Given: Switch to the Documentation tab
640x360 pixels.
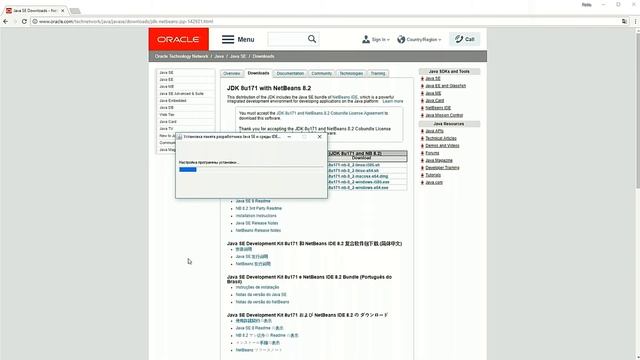Looking at the screenshot, I should (290, 73).
